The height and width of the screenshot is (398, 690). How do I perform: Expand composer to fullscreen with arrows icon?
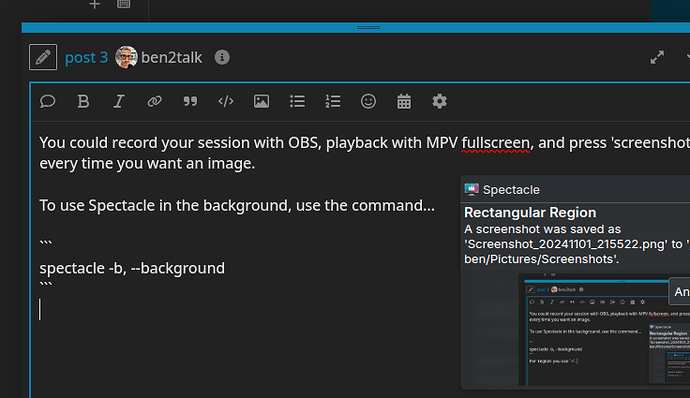pyautogui.click(x=657, y=57)
